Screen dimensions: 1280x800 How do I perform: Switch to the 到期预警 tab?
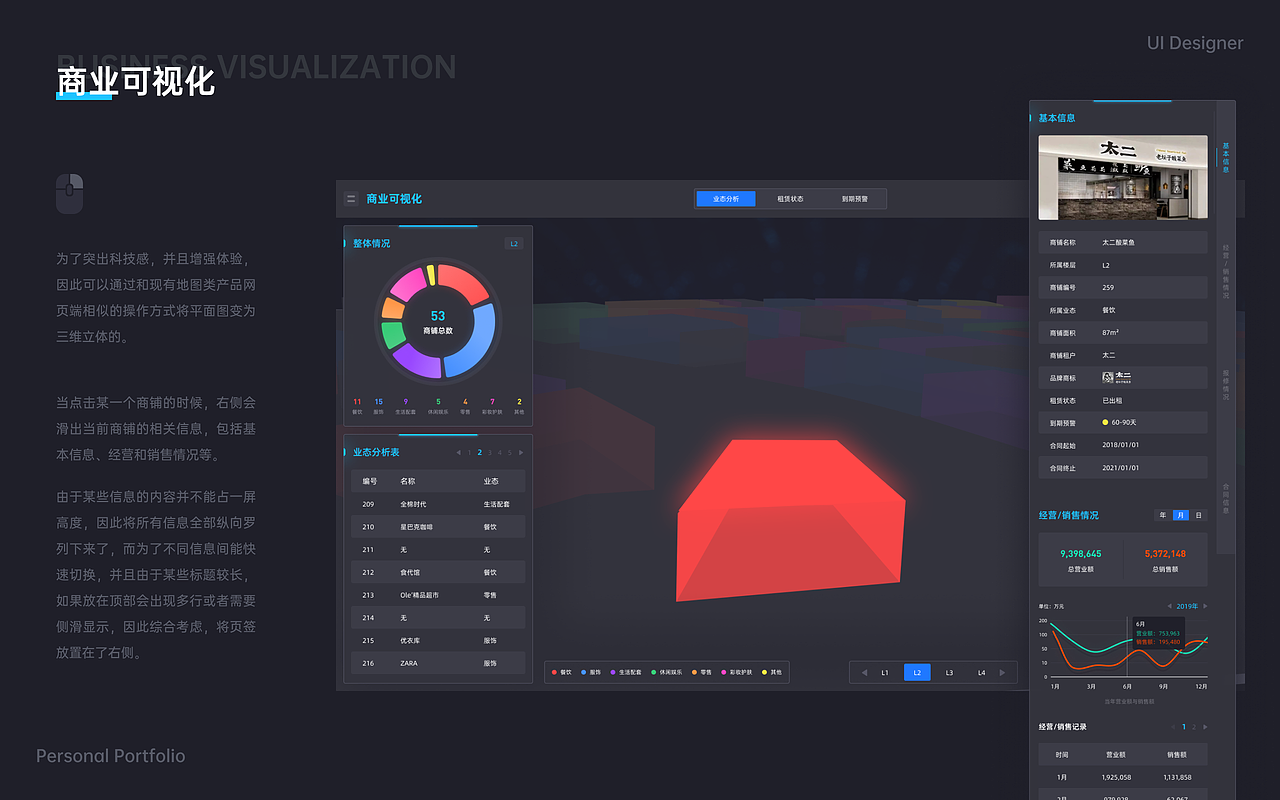854,199
